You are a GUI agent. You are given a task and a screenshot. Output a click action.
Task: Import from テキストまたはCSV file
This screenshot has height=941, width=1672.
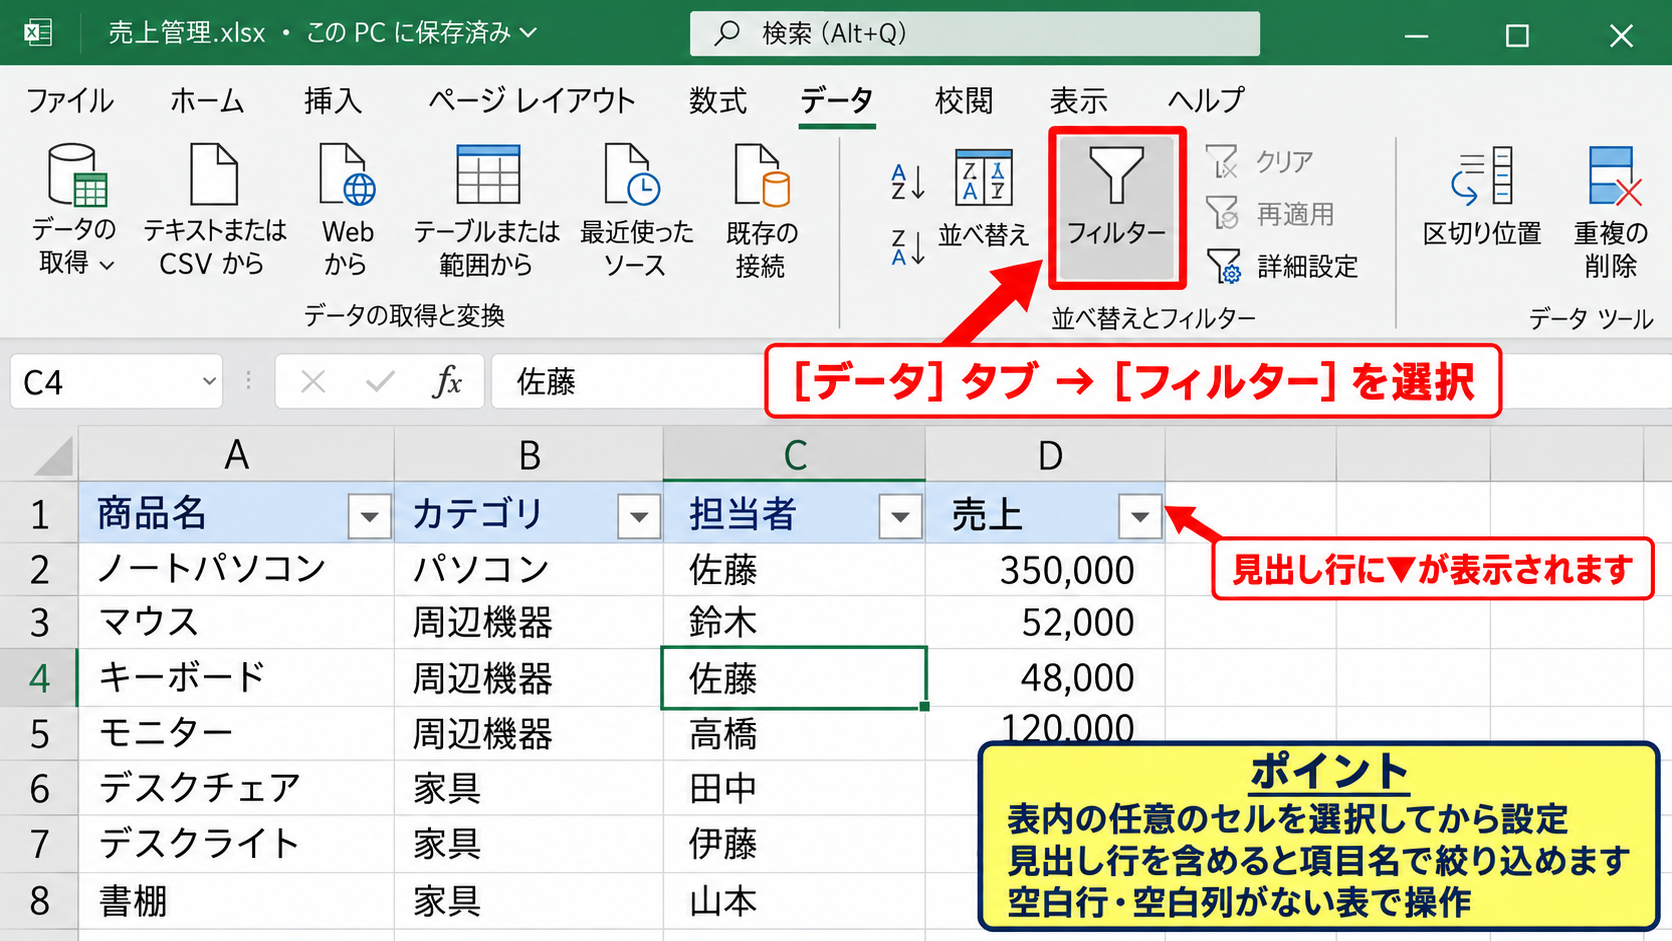[x=214, y=210]
